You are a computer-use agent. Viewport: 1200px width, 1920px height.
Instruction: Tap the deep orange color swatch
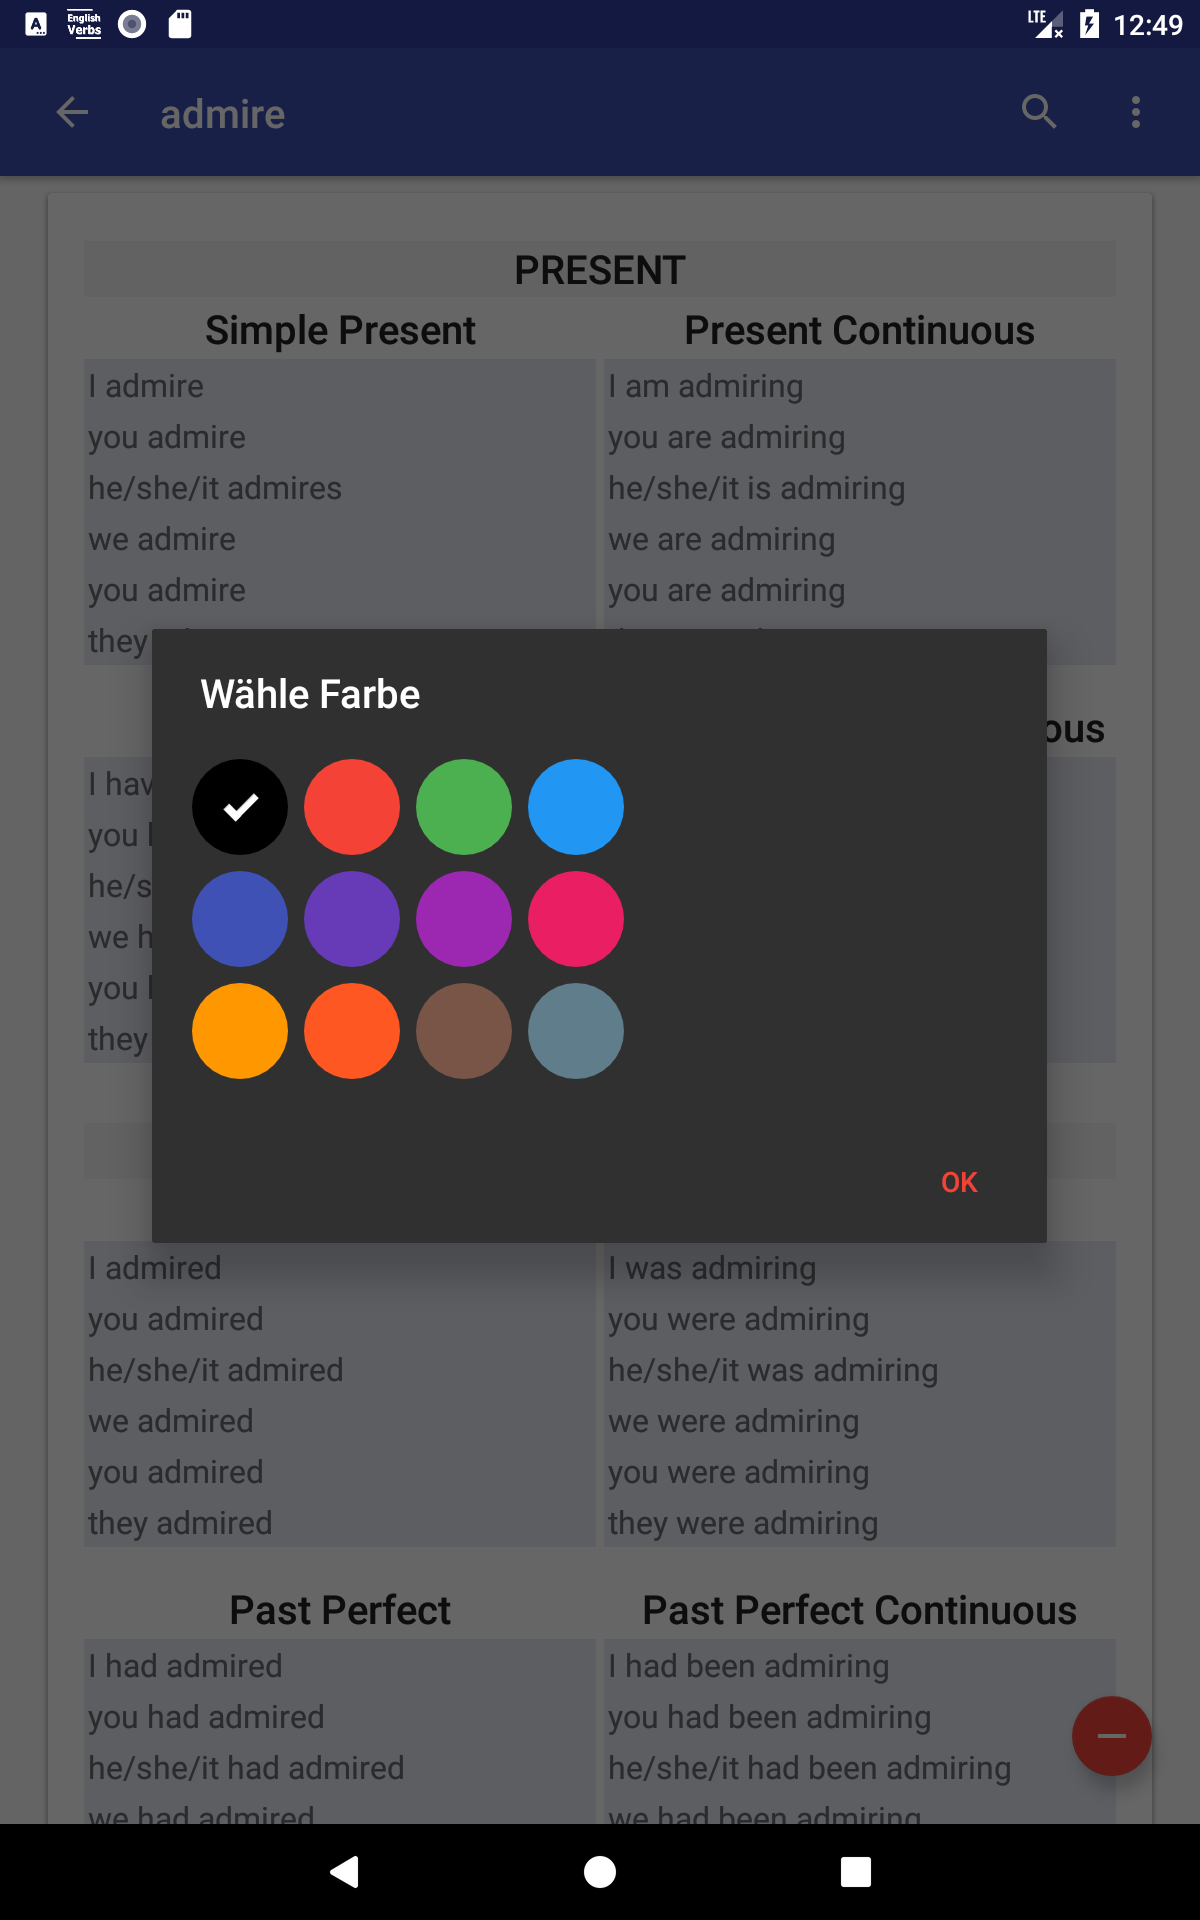coord(352,1031)
